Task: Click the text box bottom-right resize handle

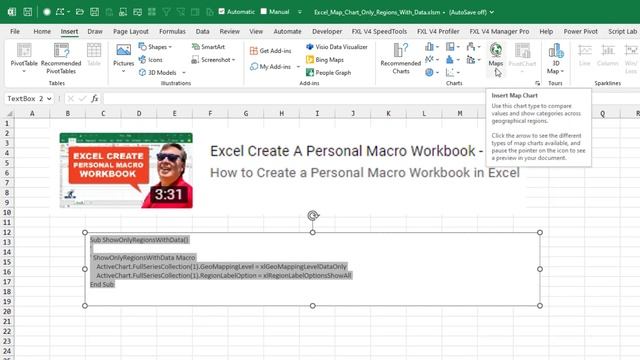Action: pyautogui.click(x=540, y=305)
